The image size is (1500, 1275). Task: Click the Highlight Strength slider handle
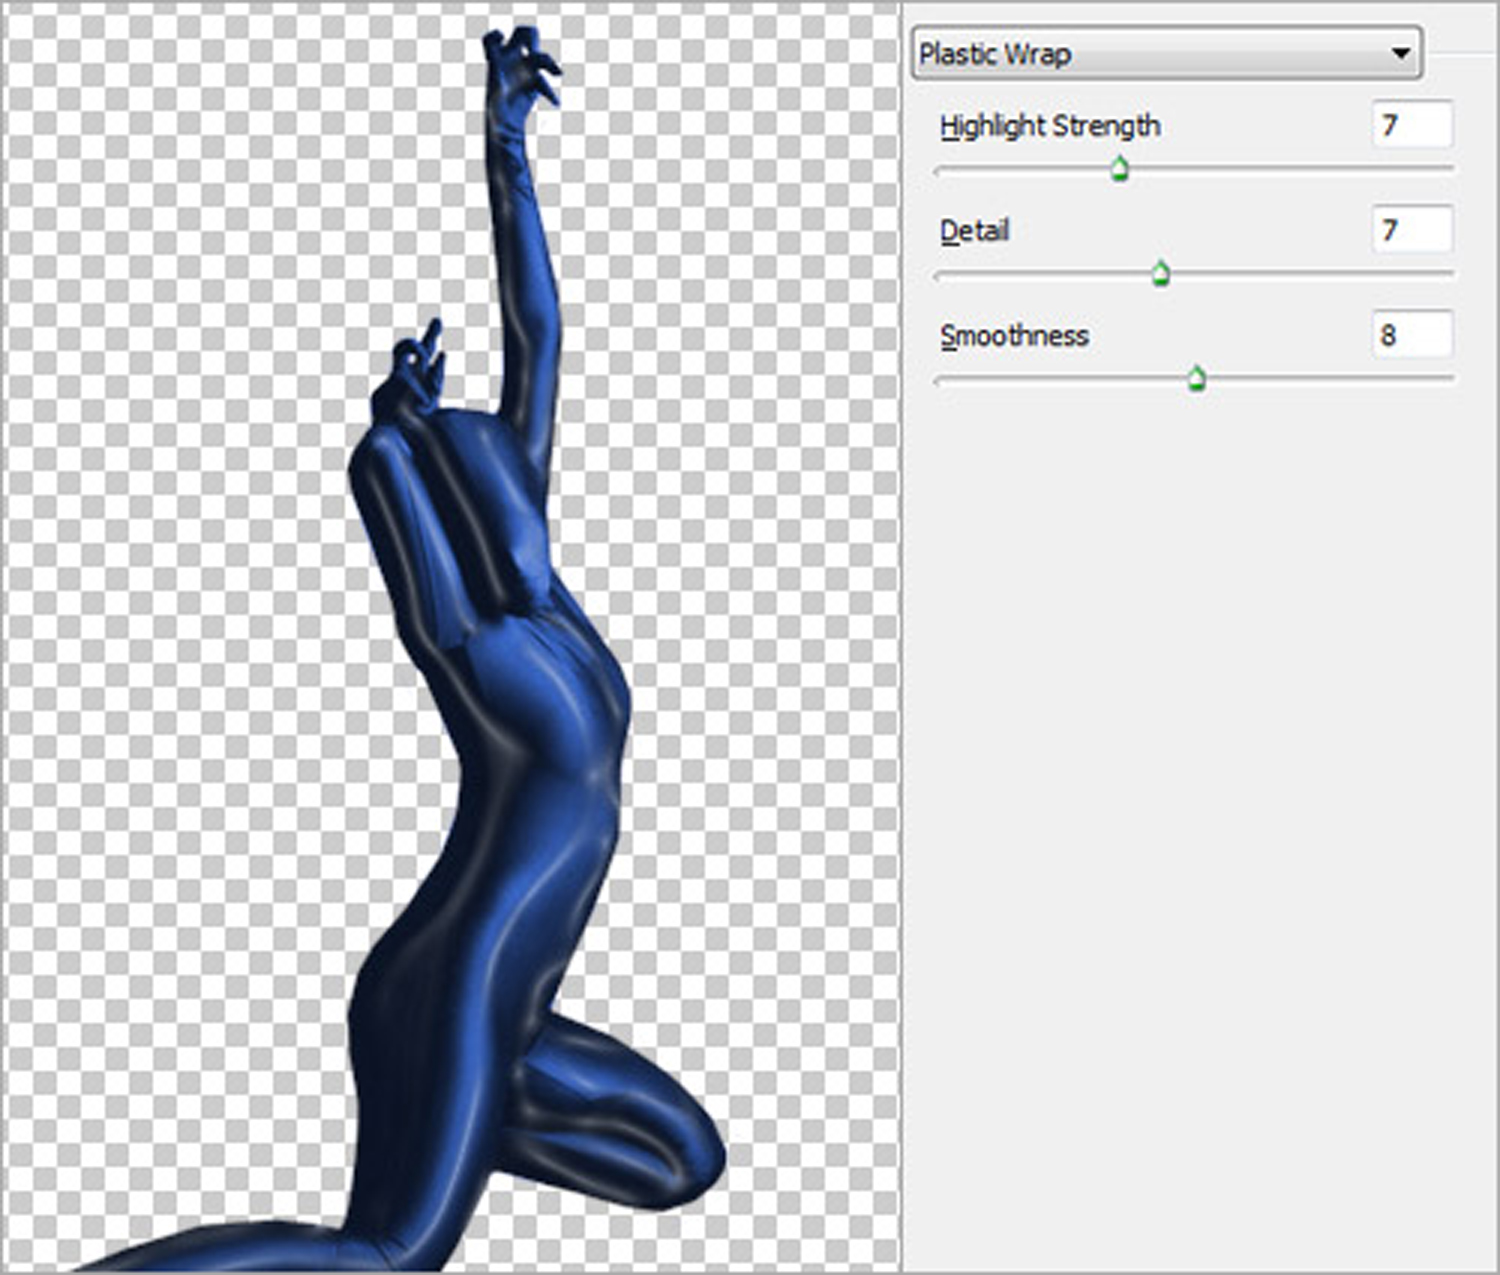pos(1120,170)
